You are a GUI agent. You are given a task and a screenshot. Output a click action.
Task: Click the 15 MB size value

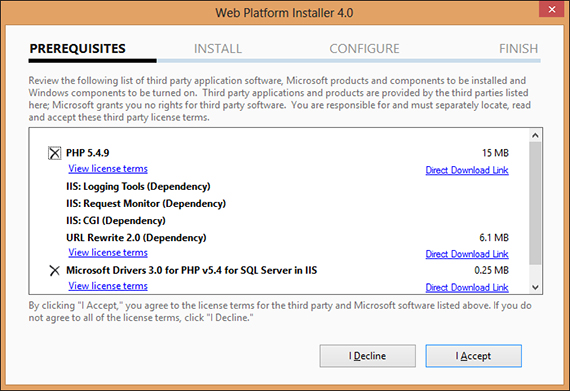[495, 153]
